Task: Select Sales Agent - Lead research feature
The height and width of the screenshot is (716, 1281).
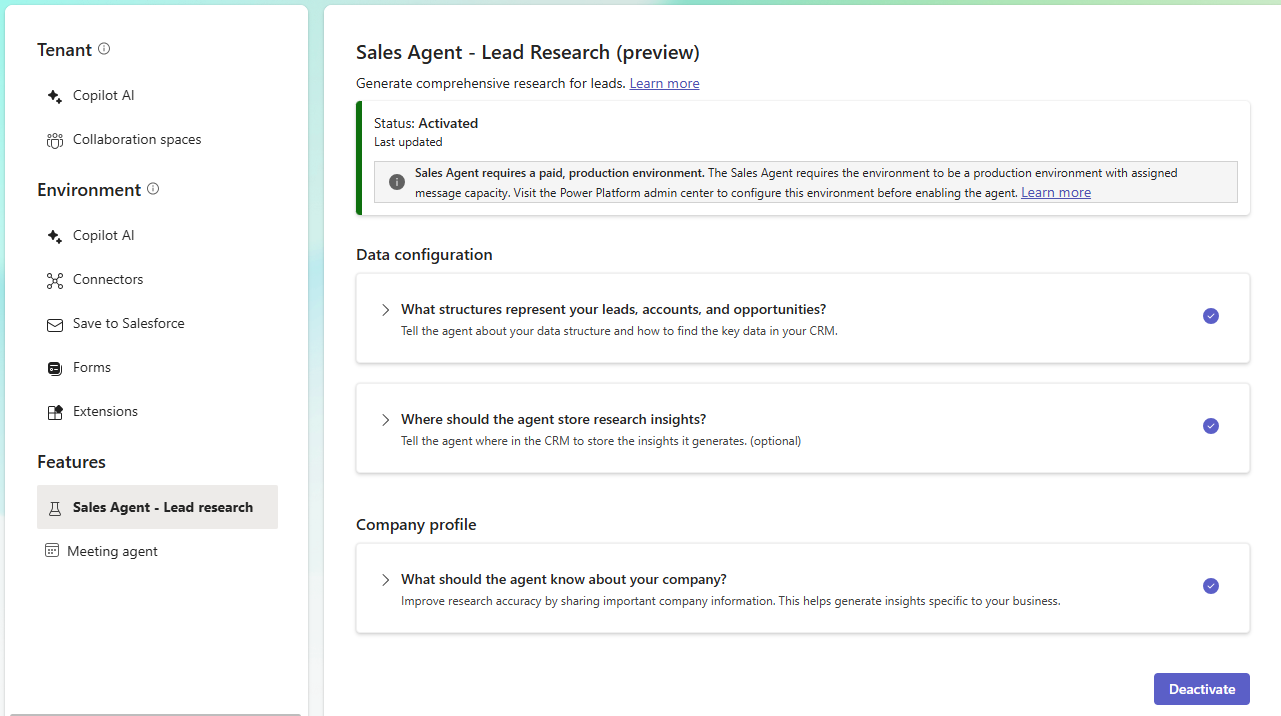Action: coord(162,508)
